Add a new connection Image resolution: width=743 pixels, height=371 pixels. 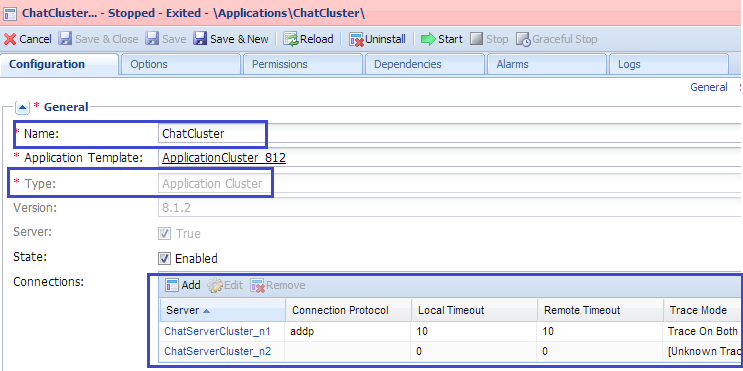point(183,285)
